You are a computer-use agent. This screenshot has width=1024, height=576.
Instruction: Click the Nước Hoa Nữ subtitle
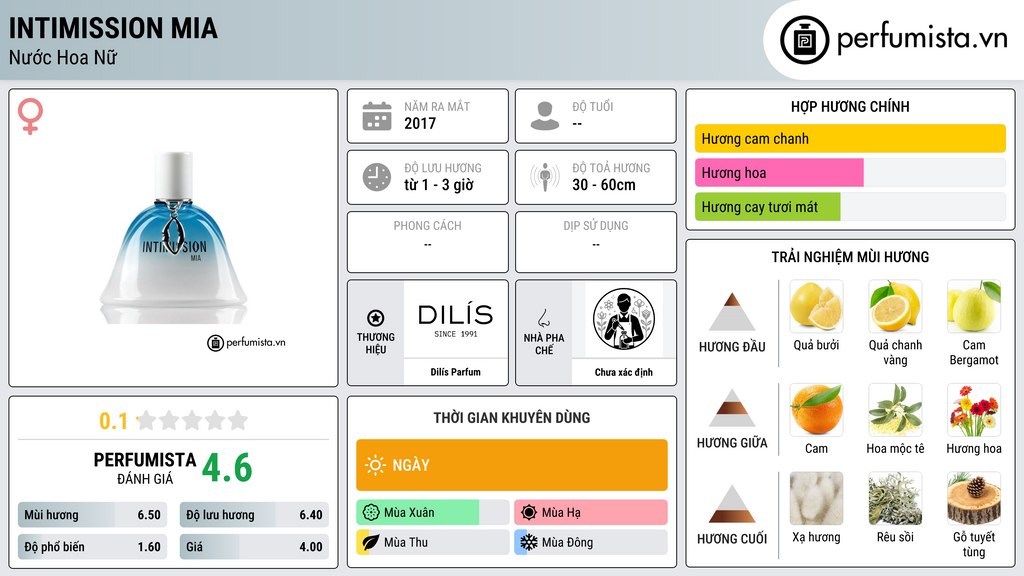[63, 57]
